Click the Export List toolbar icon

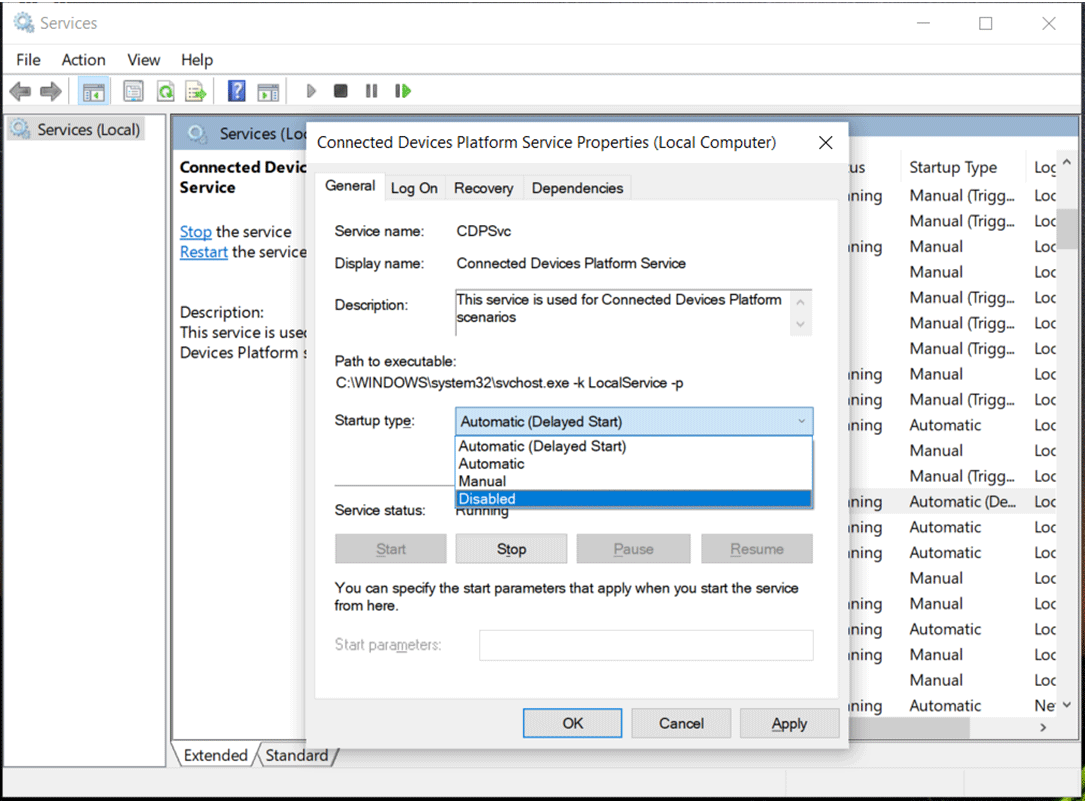point(197,91)
